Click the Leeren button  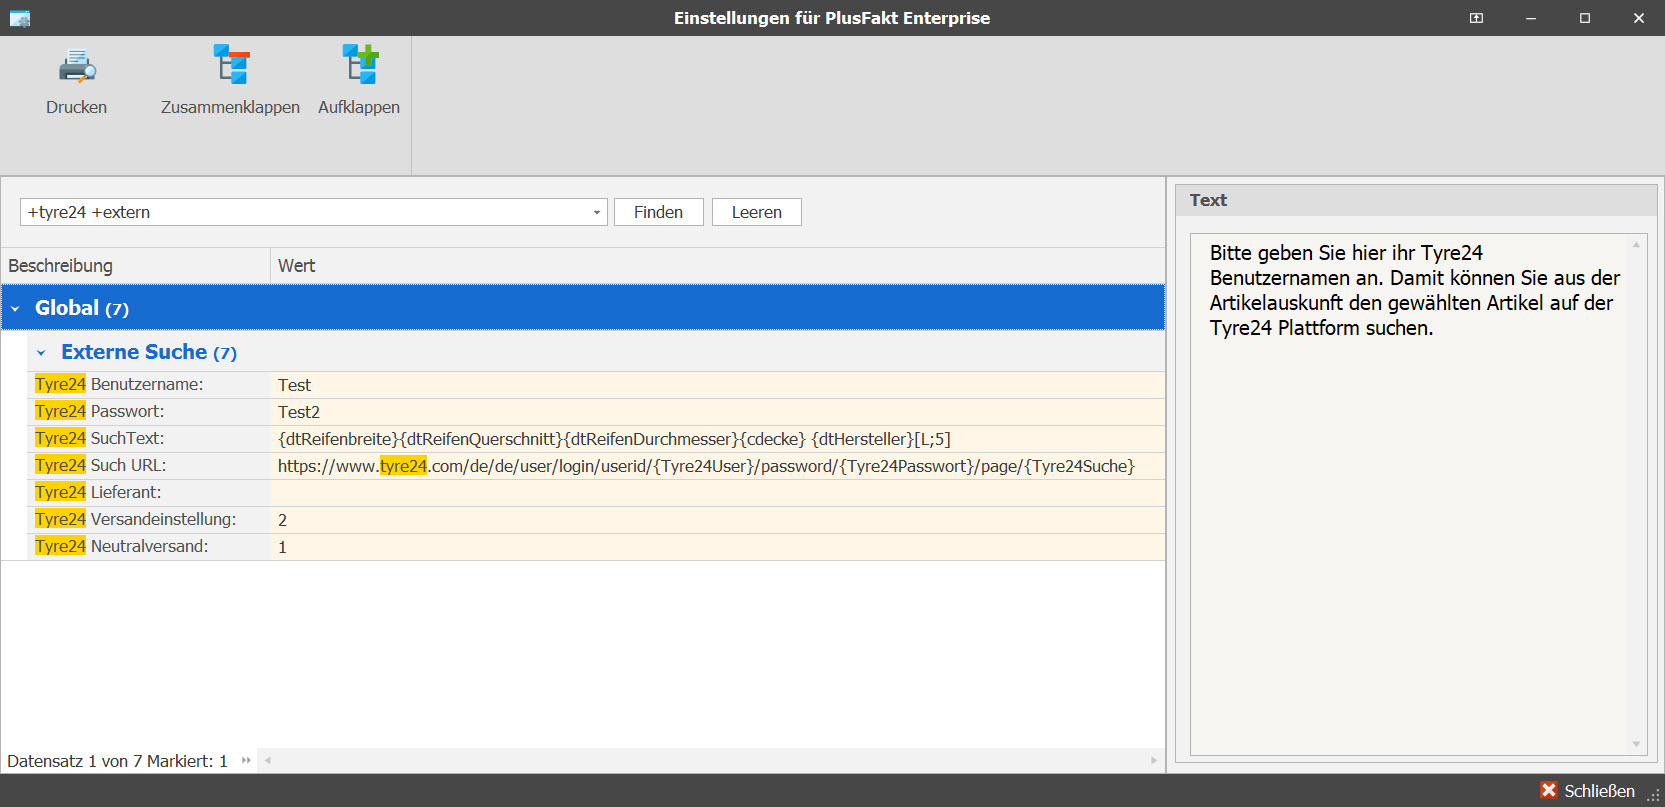pos(756,212)
